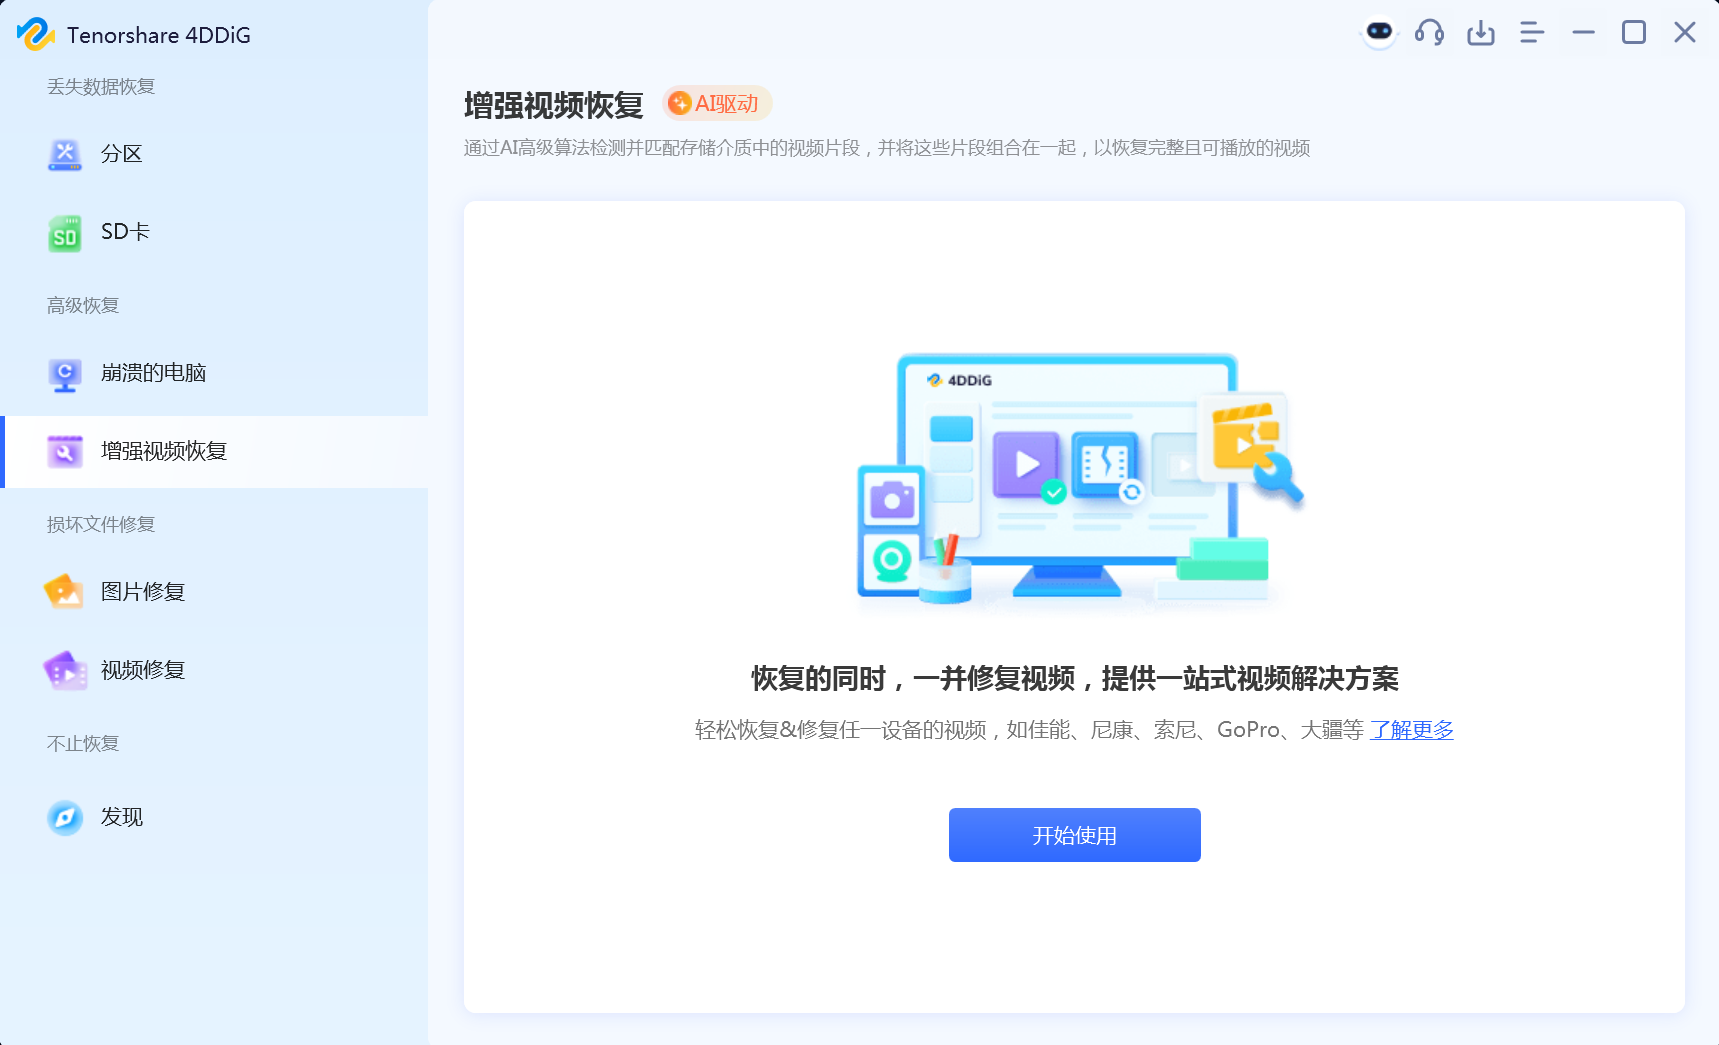Click the download/import icon in title bar
Viewport: 1719px width, 1045px height.
point(1481,33)
